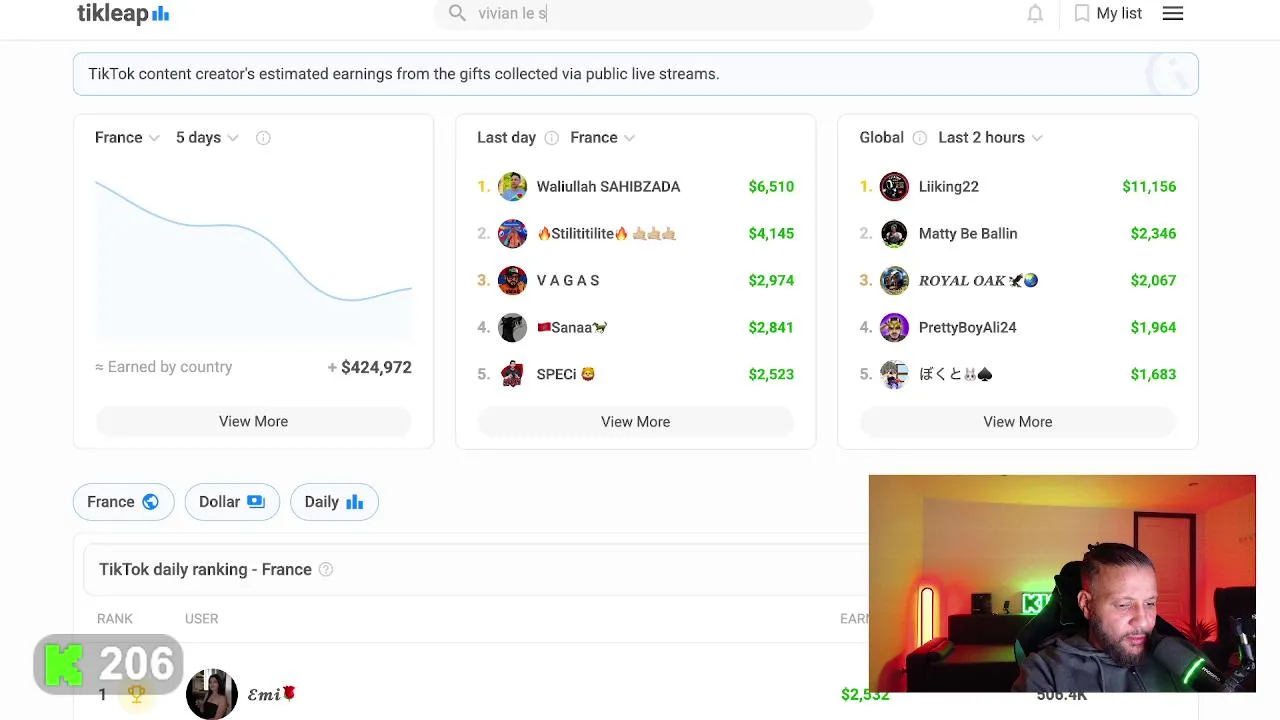Click info icon next to Last day

(x=551, y=138)
